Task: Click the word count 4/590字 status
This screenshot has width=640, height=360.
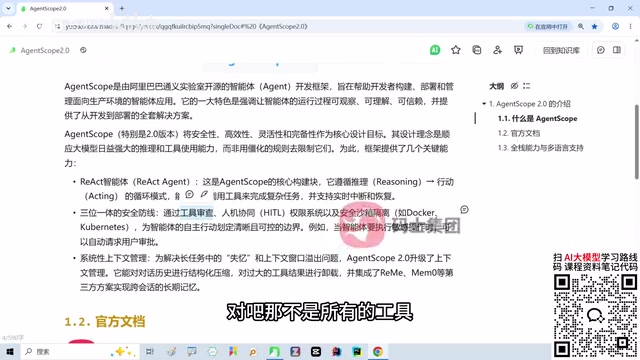Action: point(13,338)
